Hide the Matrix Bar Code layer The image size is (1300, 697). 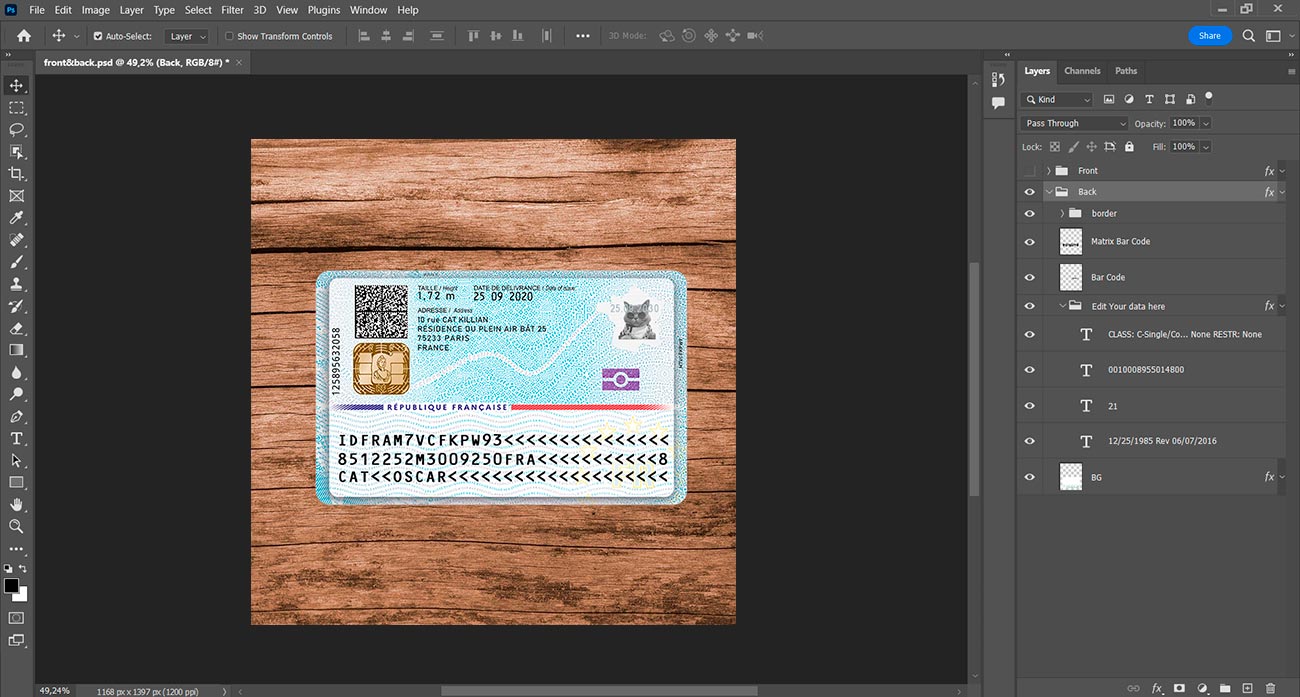1030,241
